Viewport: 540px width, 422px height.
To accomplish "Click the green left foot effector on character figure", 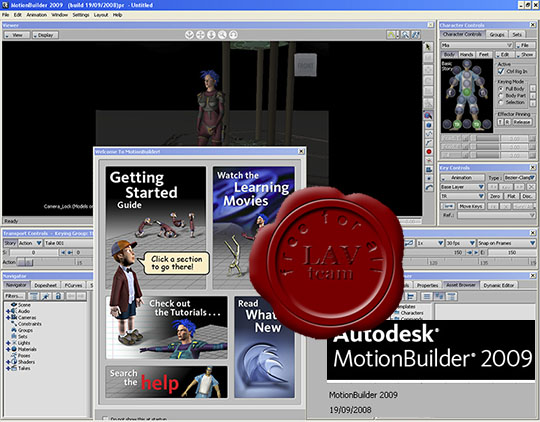I will [x=457, y=124].
